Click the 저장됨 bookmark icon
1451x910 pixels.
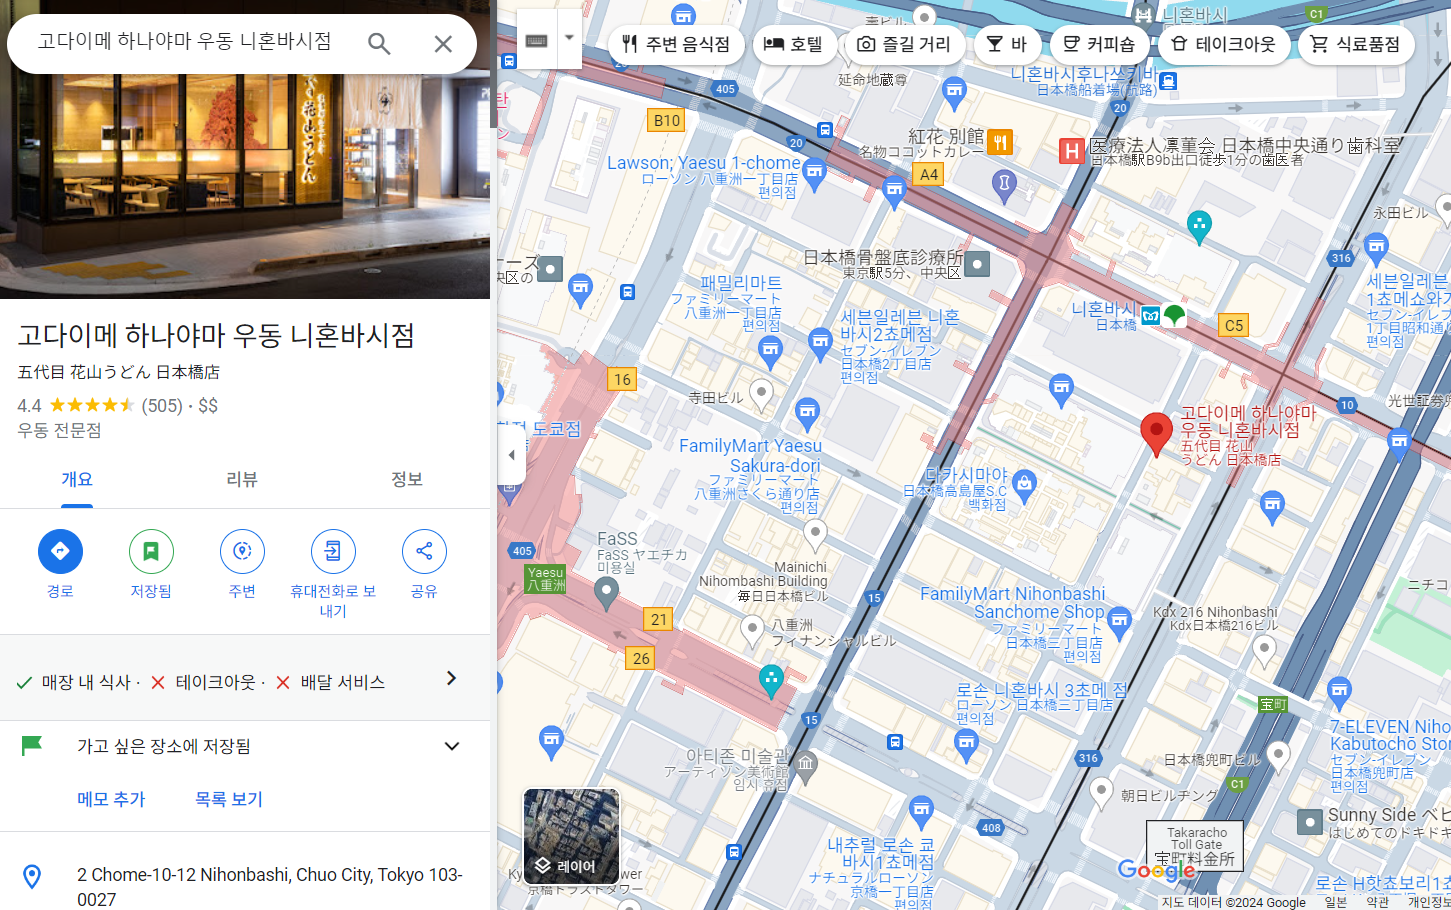tap(151, 551)
